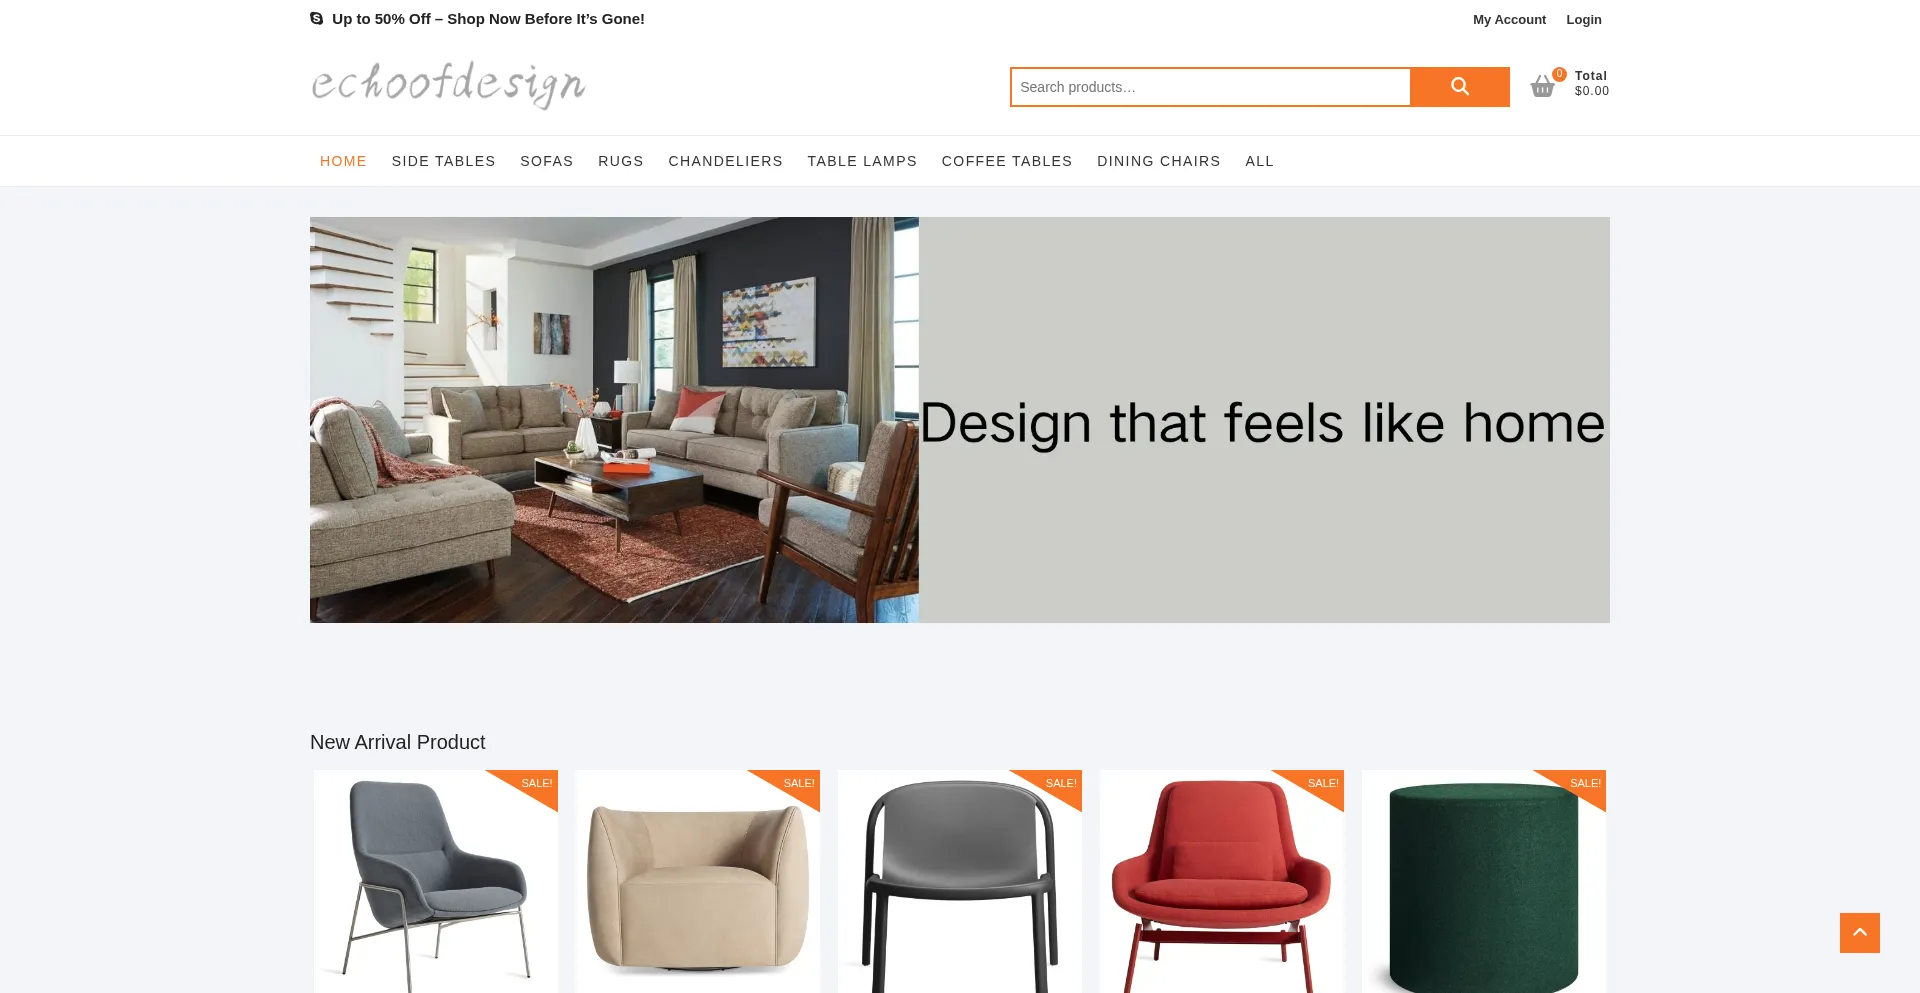Screen dimensions: 1920x993
Task: Click the My Account link
Action: coord(1509,19)
